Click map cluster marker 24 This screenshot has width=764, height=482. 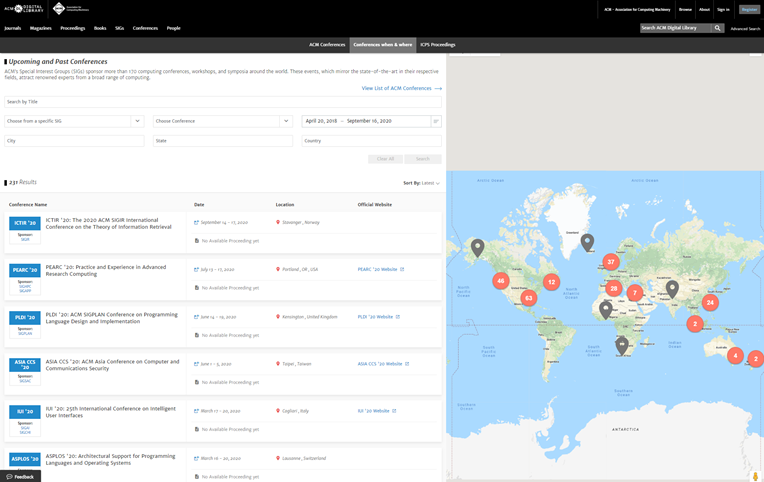tap(710, 303)
